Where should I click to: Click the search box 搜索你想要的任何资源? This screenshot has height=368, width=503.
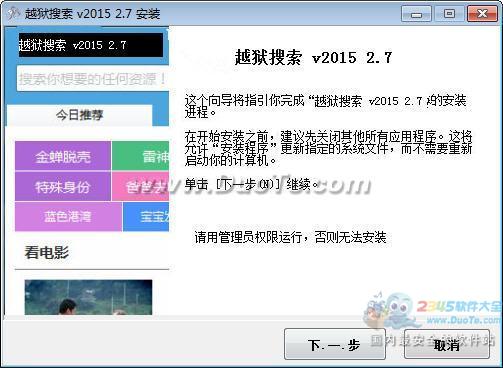pyautogui.click(x=93, y=79)
